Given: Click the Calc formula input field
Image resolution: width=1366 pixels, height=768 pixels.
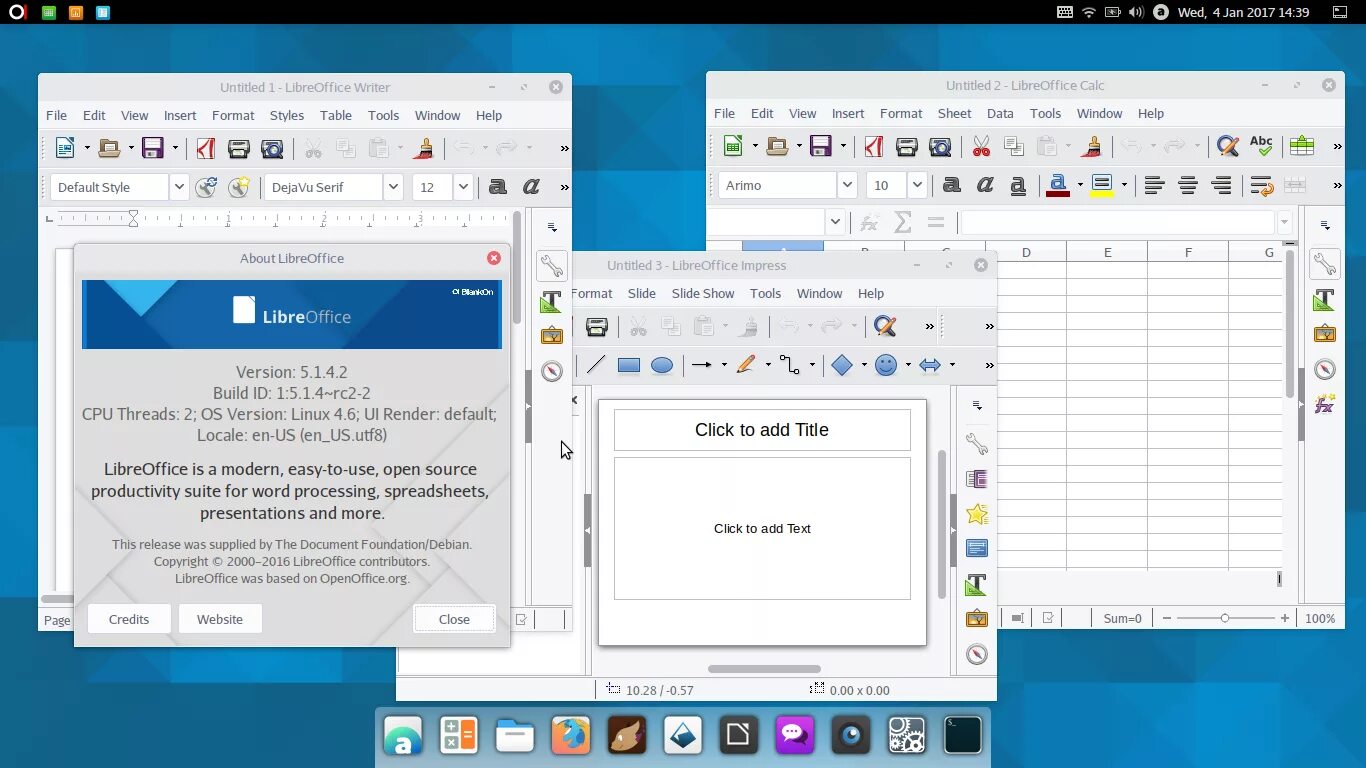Looking at the screenshot, I should 1118,222.
